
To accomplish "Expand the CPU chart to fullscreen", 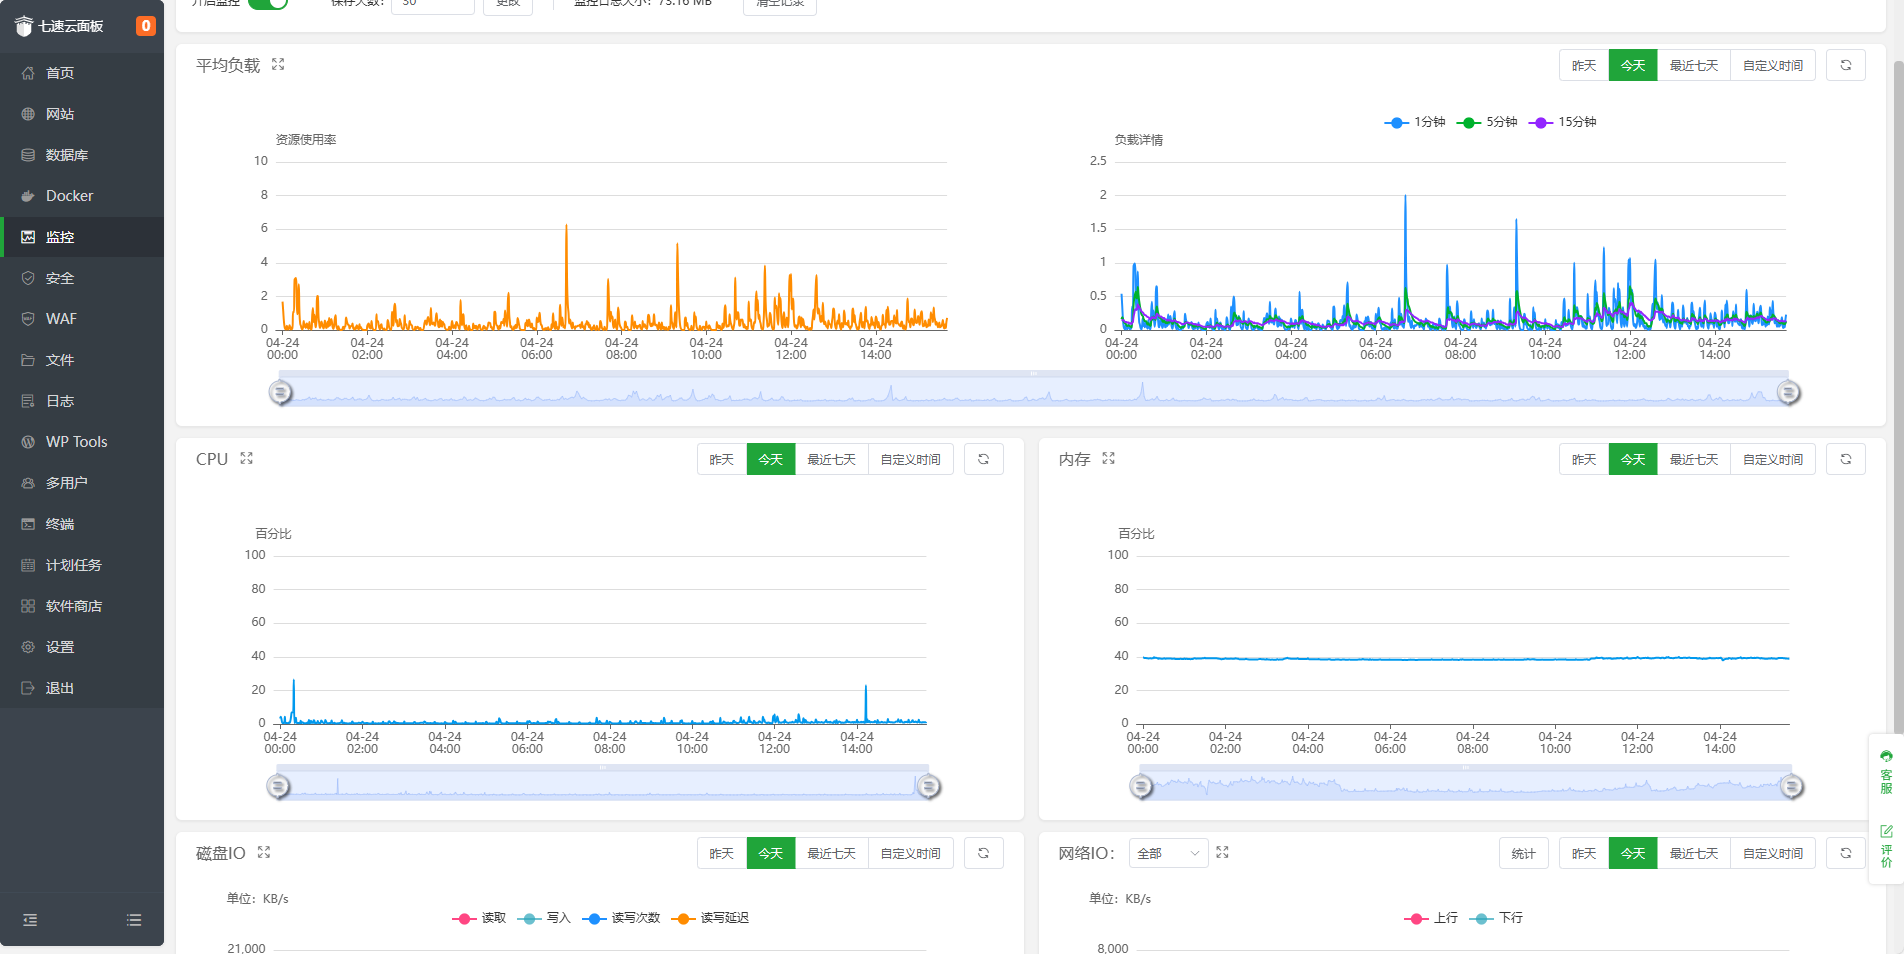I will click(x=246, y=458).
